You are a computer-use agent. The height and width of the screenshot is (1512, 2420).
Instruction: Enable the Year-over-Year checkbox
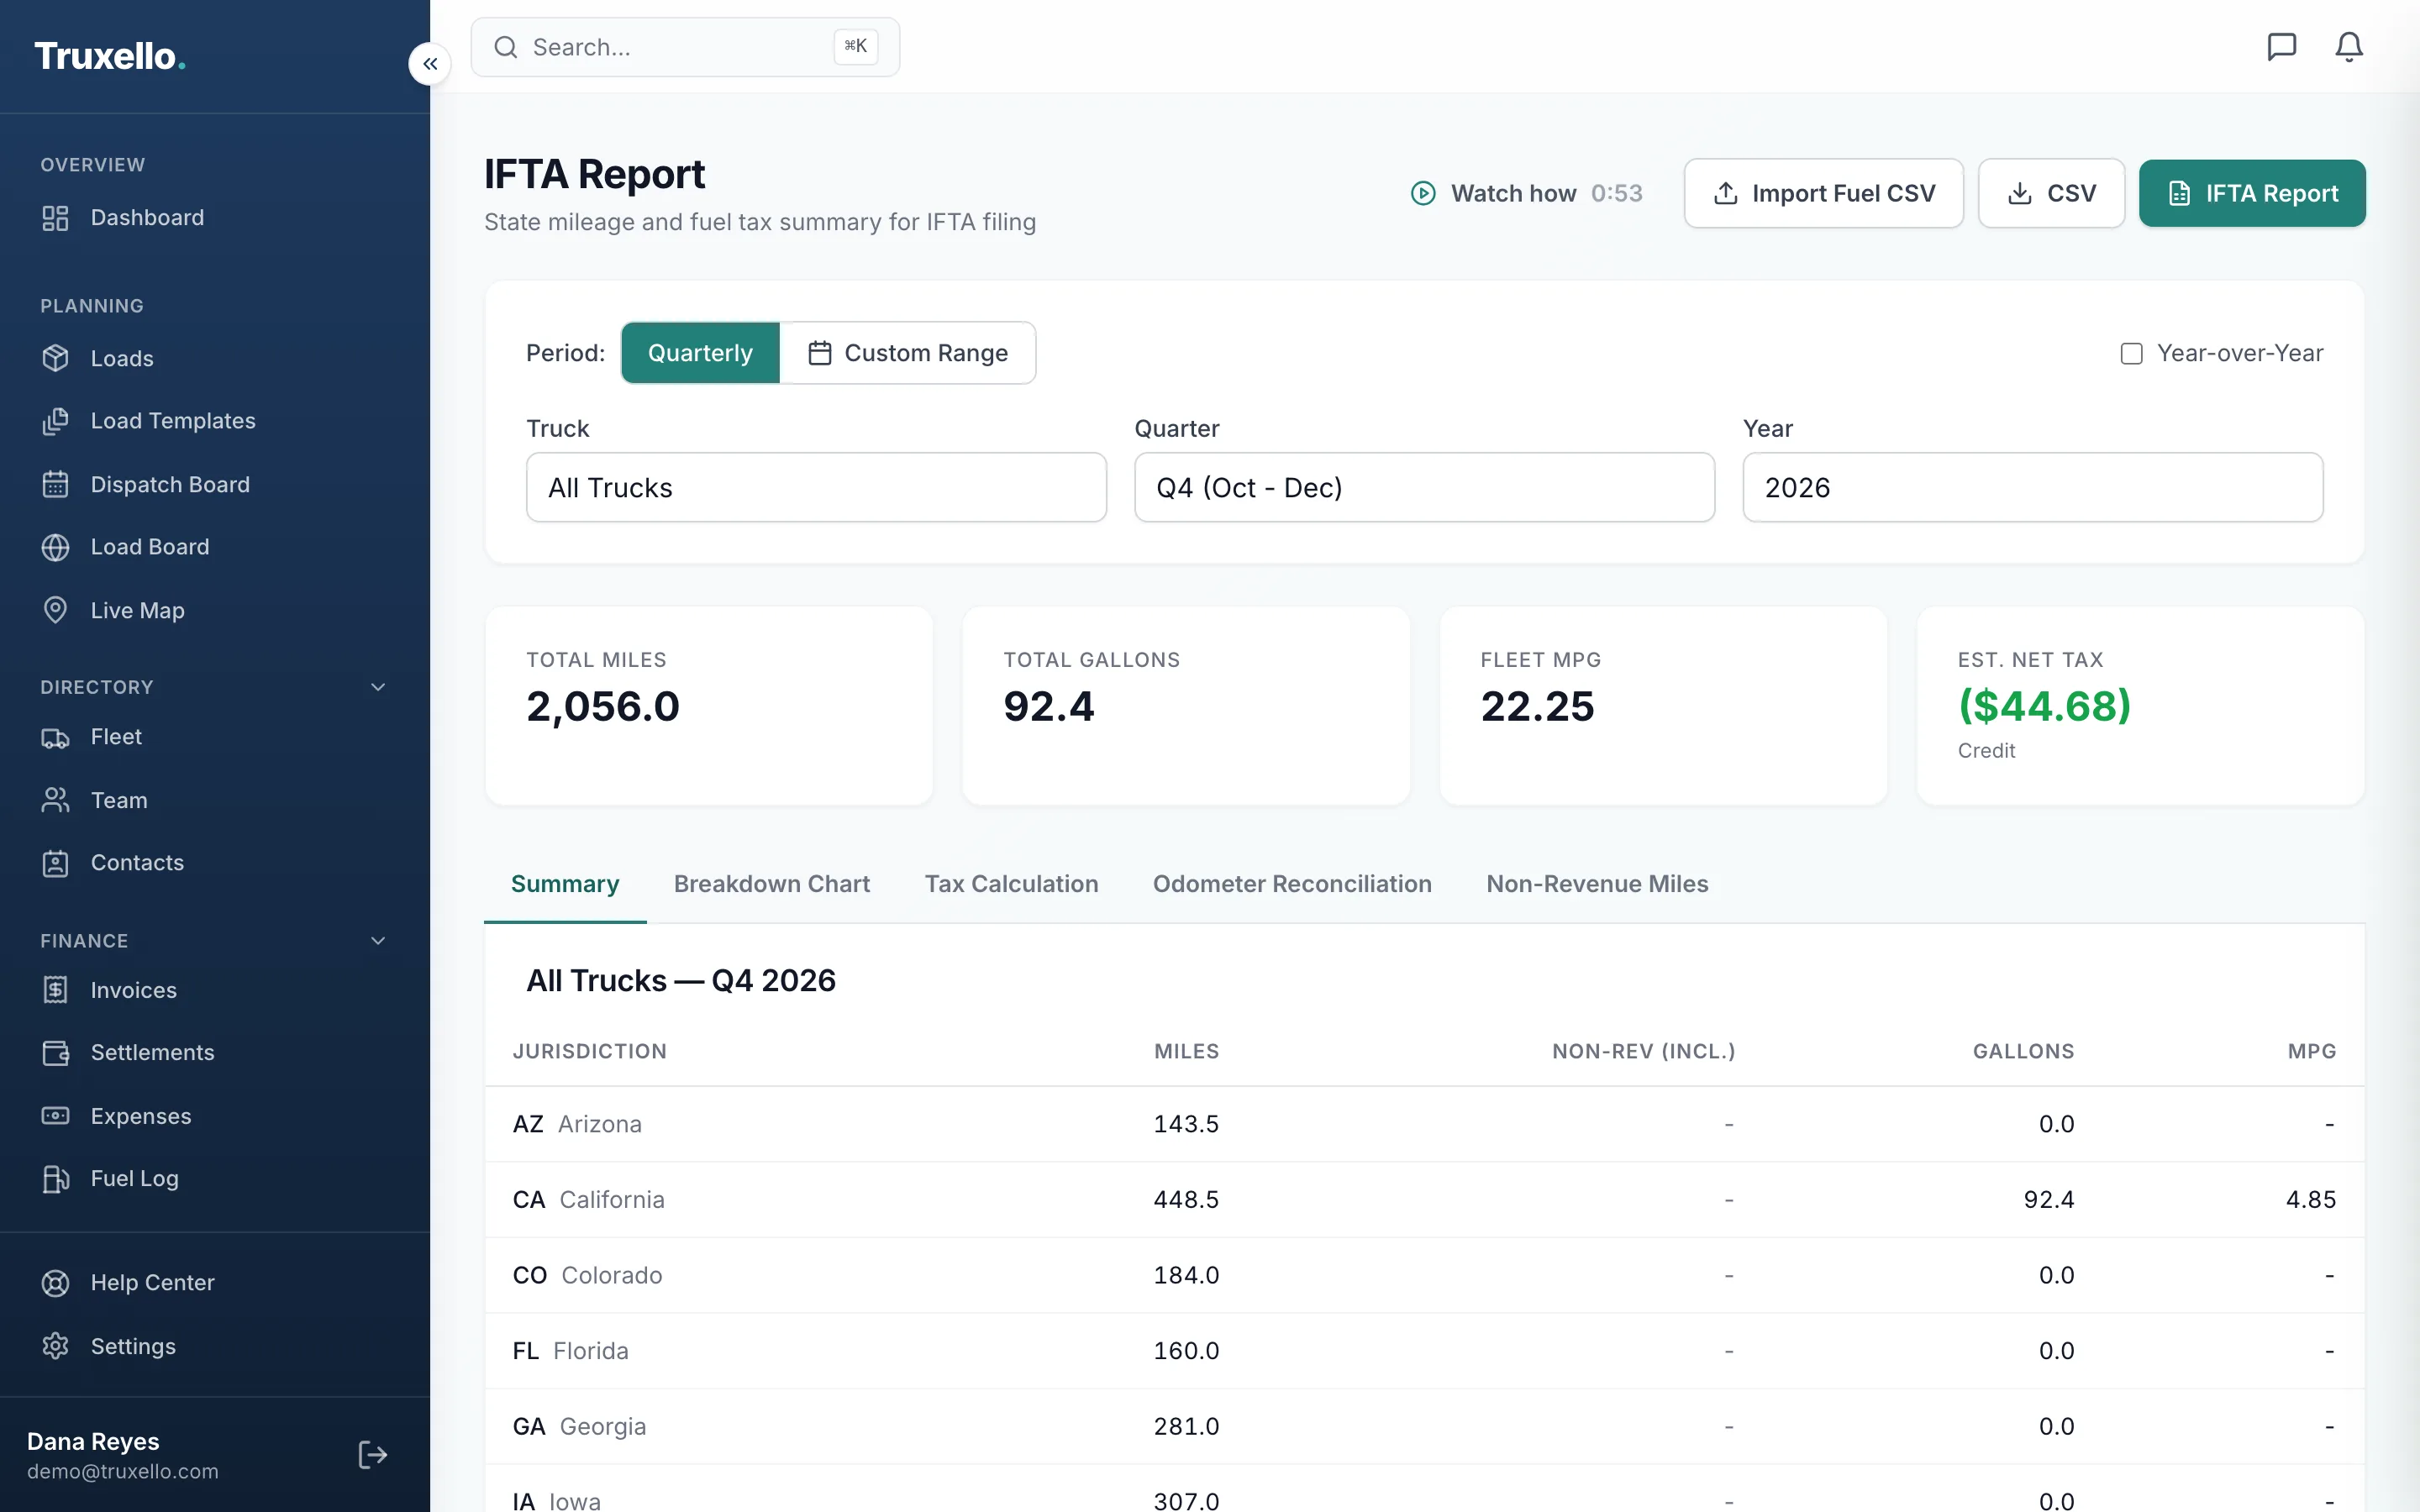[2131, 354]
